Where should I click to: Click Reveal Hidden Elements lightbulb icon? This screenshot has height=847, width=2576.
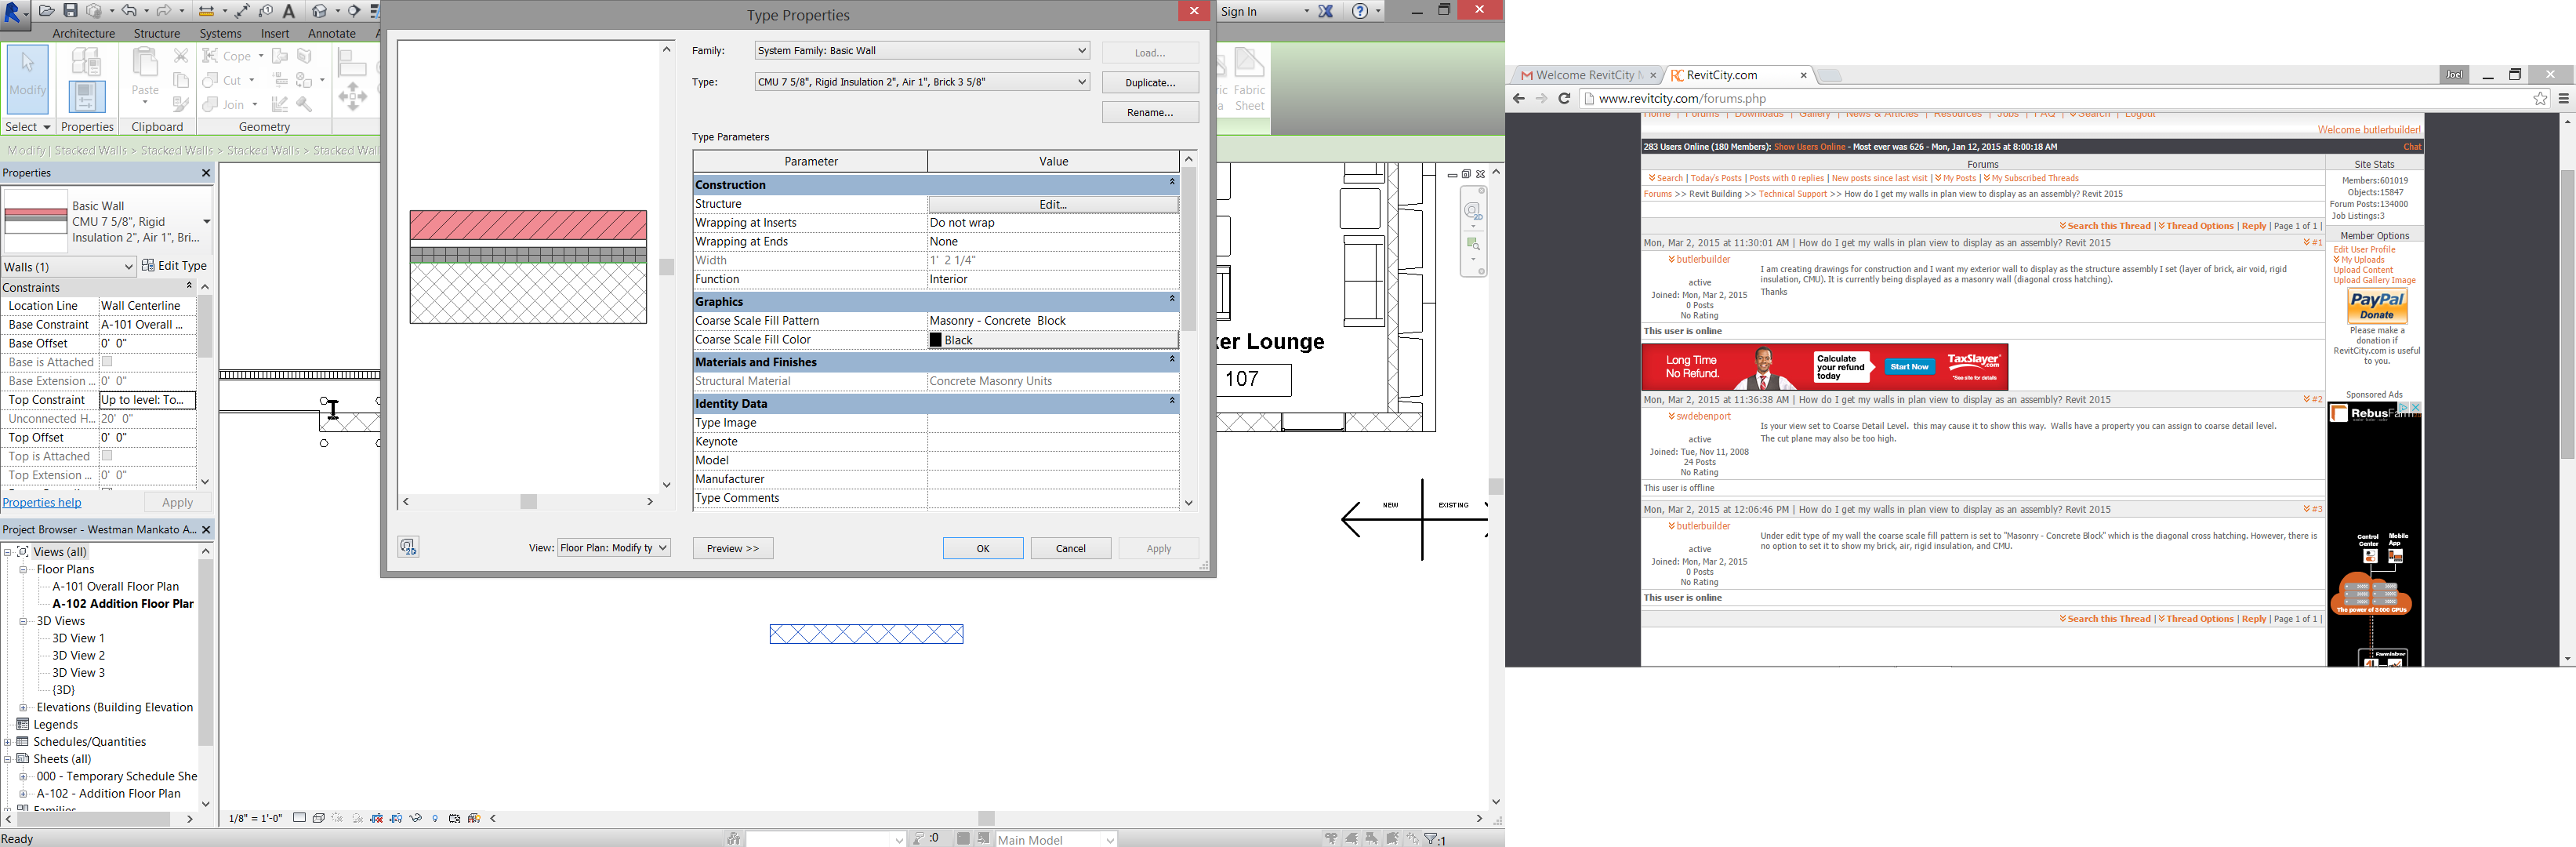[435, 818]
